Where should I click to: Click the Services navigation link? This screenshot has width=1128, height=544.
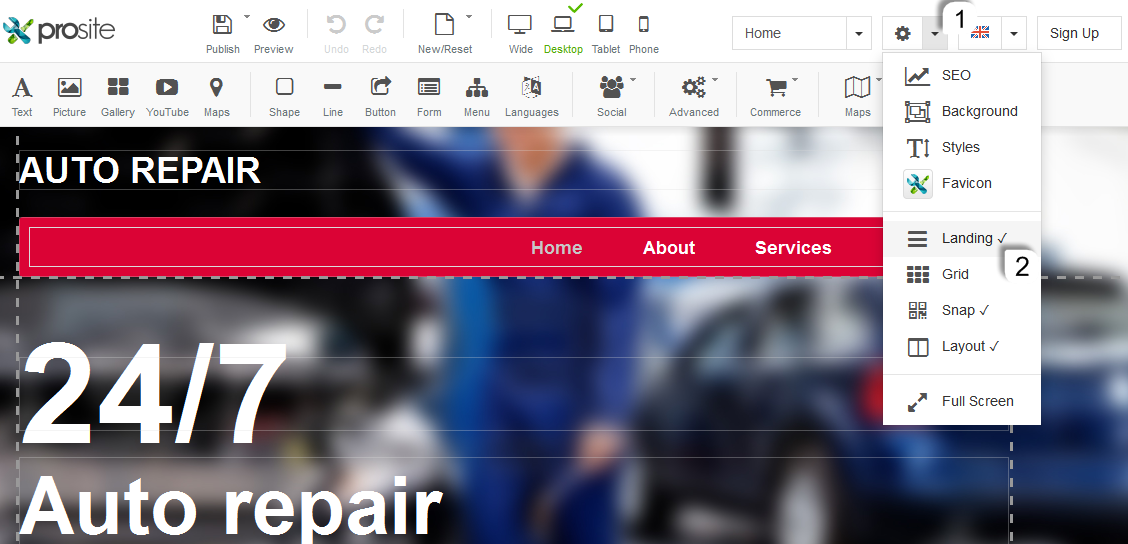[793, 248]
